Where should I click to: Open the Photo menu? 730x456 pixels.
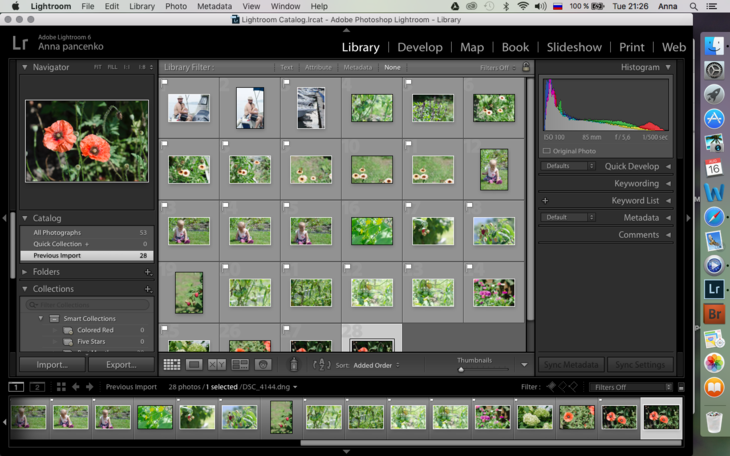pos(176,6)
